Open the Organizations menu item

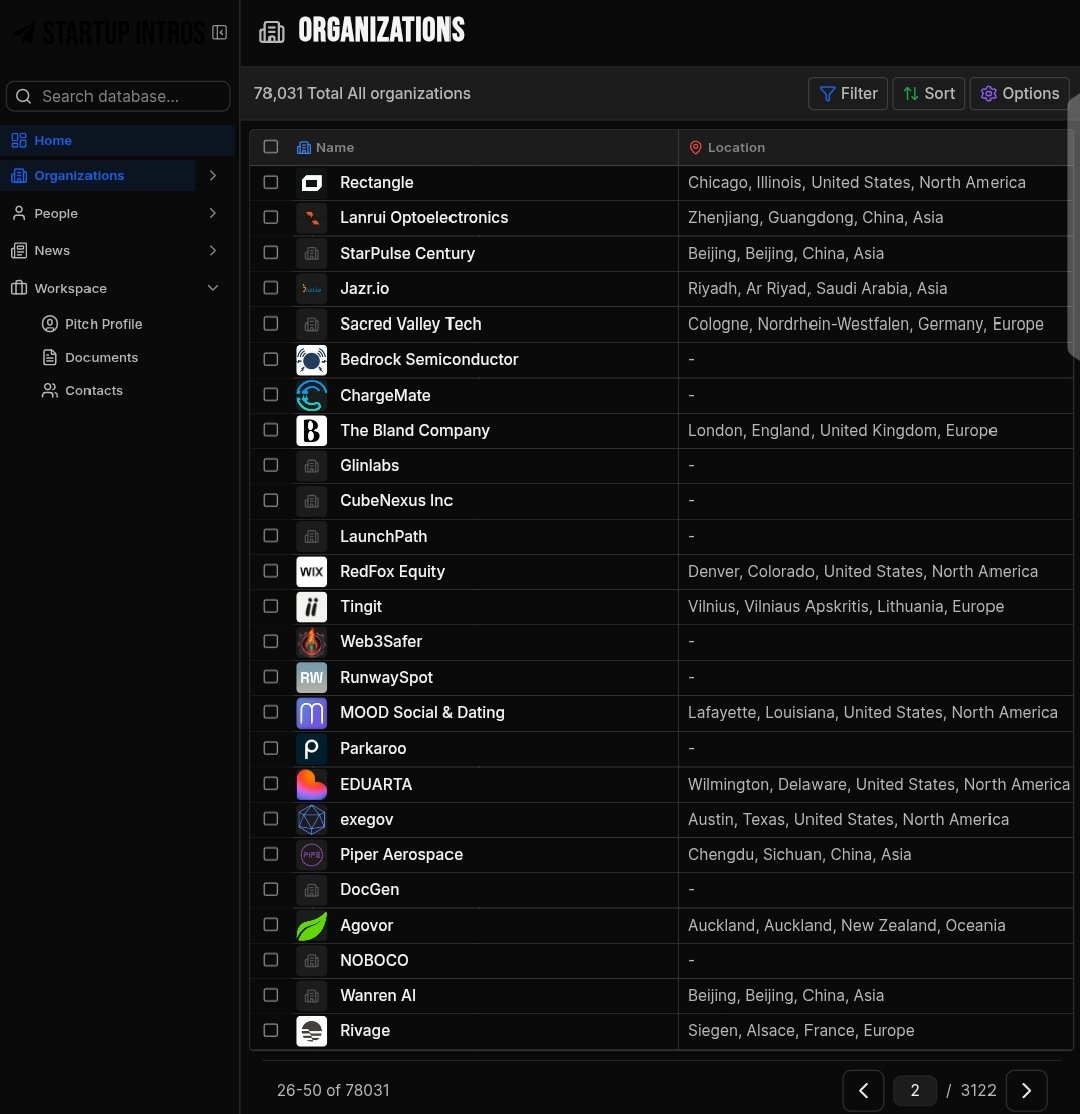(x=99, y=175)
